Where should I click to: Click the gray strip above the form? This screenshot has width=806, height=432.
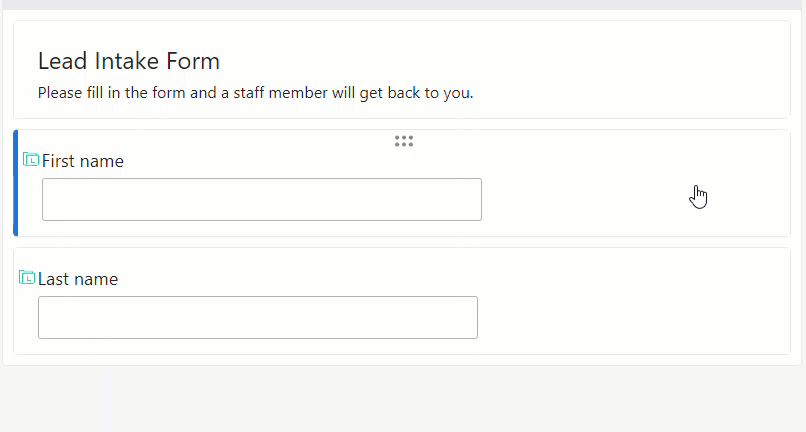pyautogui.click(x=403, y=5)
